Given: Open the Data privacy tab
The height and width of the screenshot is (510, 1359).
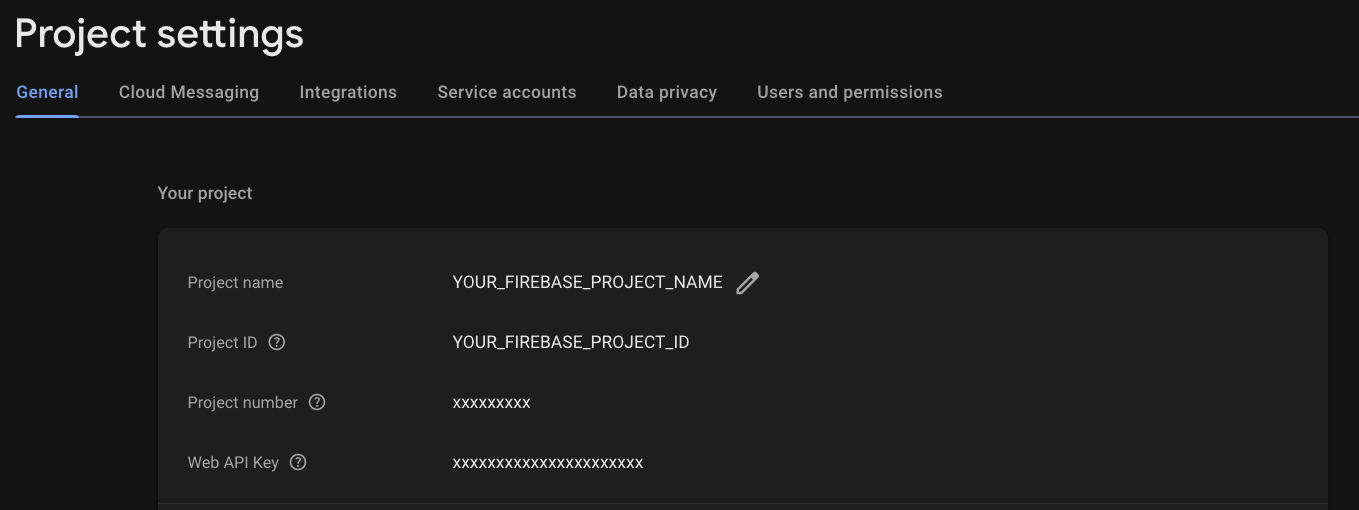Looking at the screenshot, I should [x=667, y=92].
